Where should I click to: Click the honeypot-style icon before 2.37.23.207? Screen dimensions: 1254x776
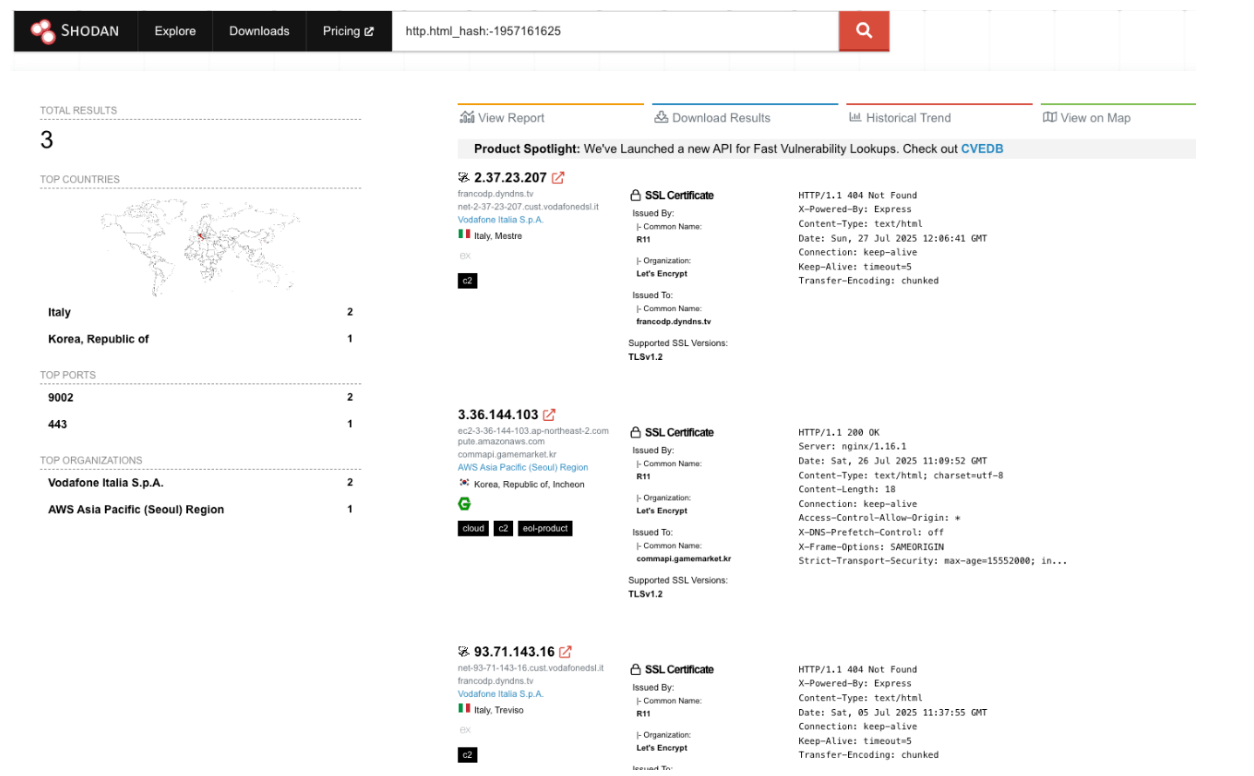coord(464,178)
